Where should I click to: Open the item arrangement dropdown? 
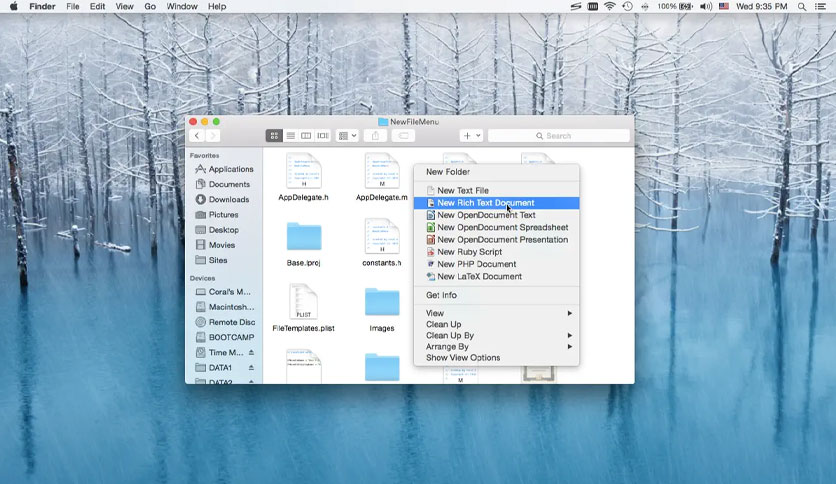point(347,136)
